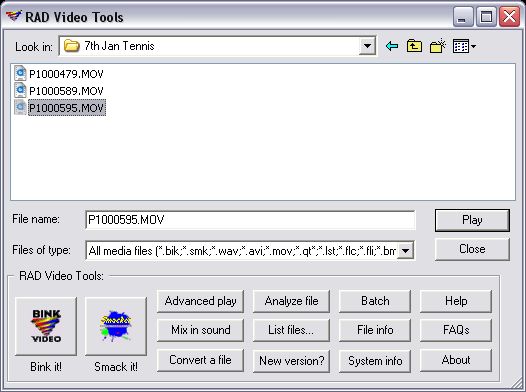Open the About dialog

click(x=456, y=360)
